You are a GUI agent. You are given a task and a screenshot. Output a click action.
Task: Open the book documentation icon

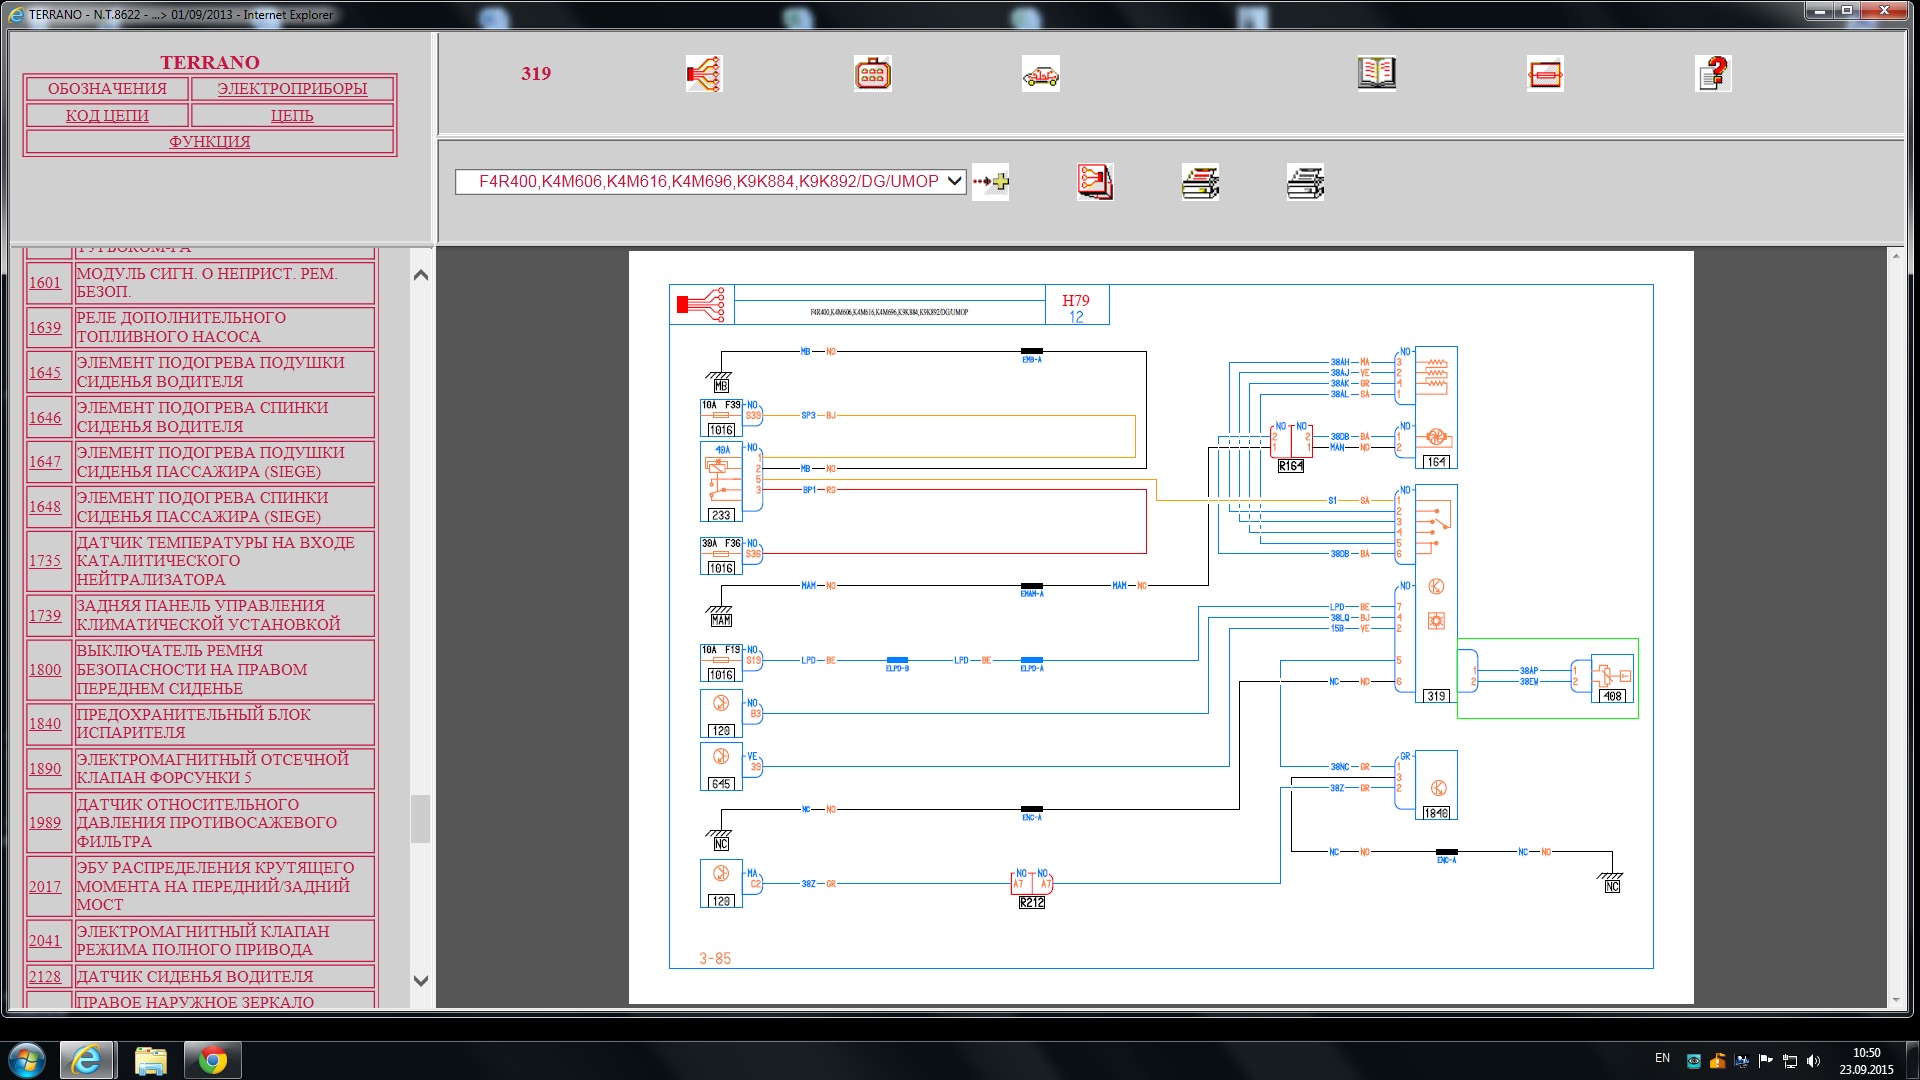1376,73
